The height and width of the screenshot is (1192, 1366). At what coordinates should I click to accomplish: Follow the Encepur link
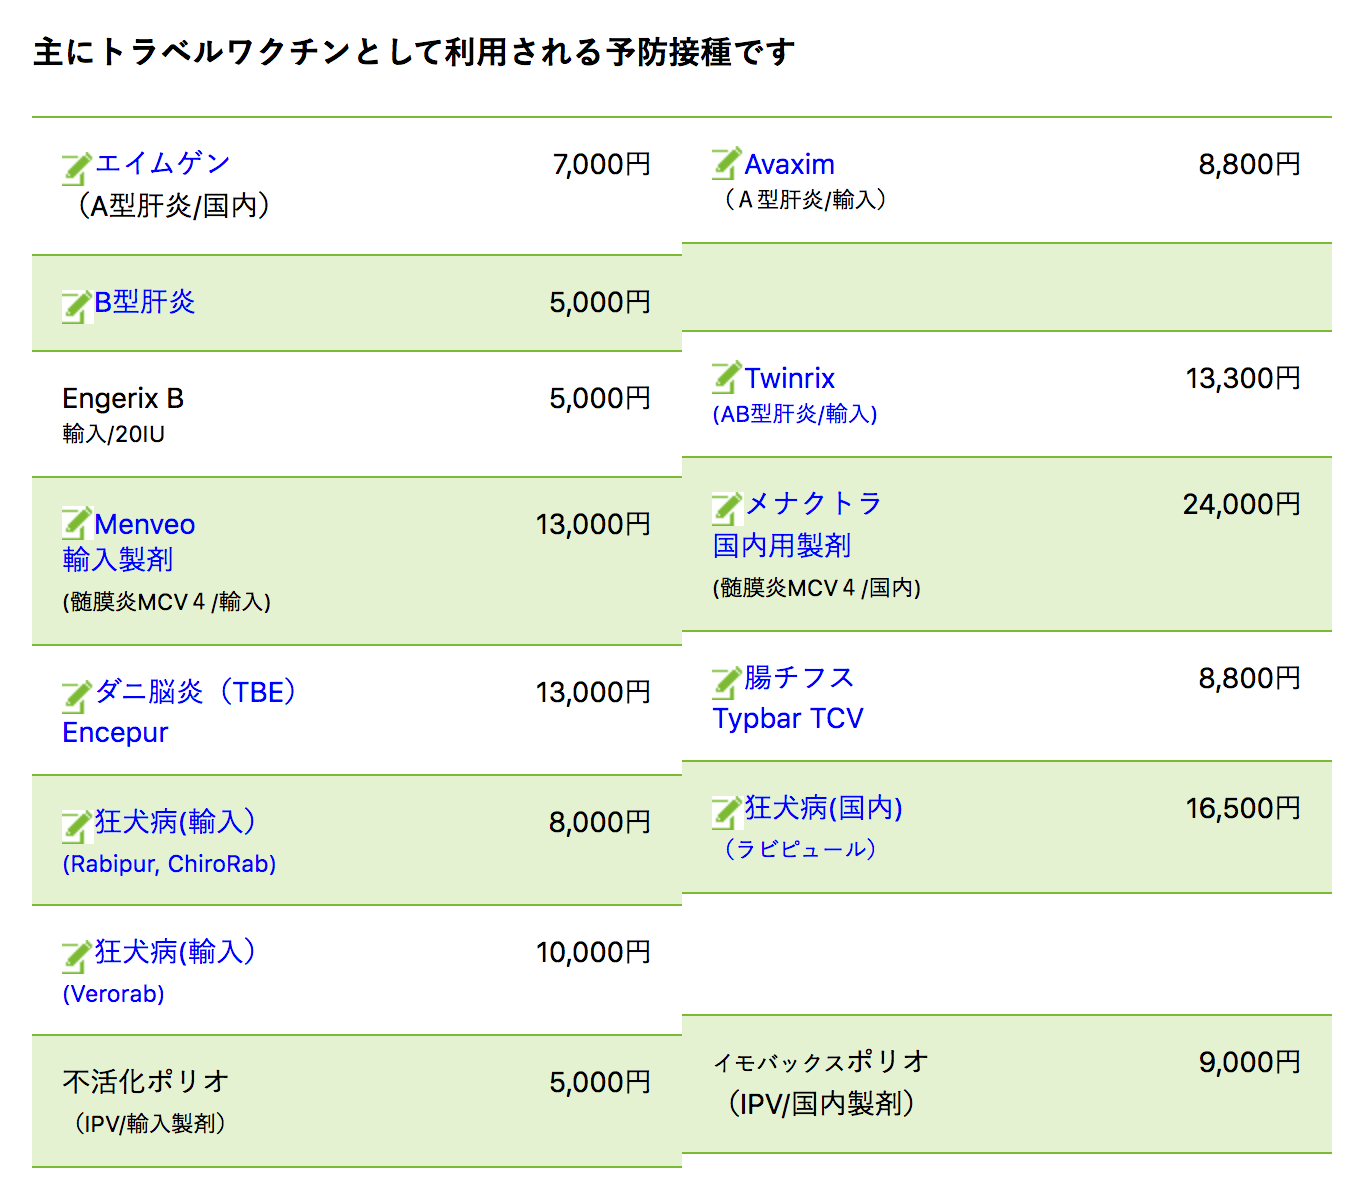click(x=115, y=733)
